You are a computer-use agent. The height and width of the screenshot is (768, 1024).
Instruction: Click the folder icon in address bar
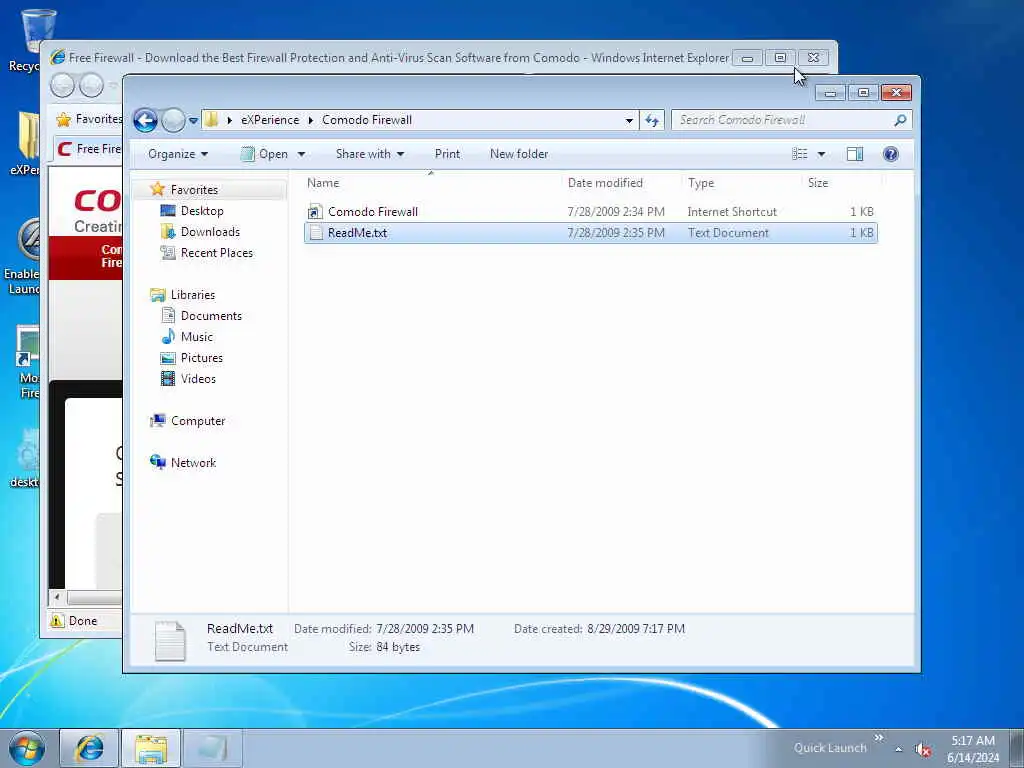pos(211,120)
